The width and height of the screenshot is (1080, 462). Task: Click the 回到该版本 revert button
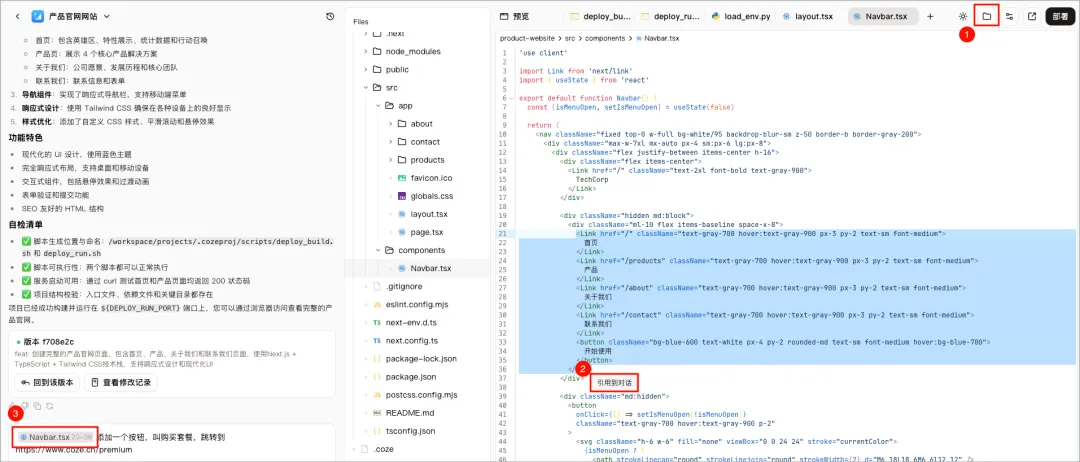pyautogui.click(x=47, y=382)
